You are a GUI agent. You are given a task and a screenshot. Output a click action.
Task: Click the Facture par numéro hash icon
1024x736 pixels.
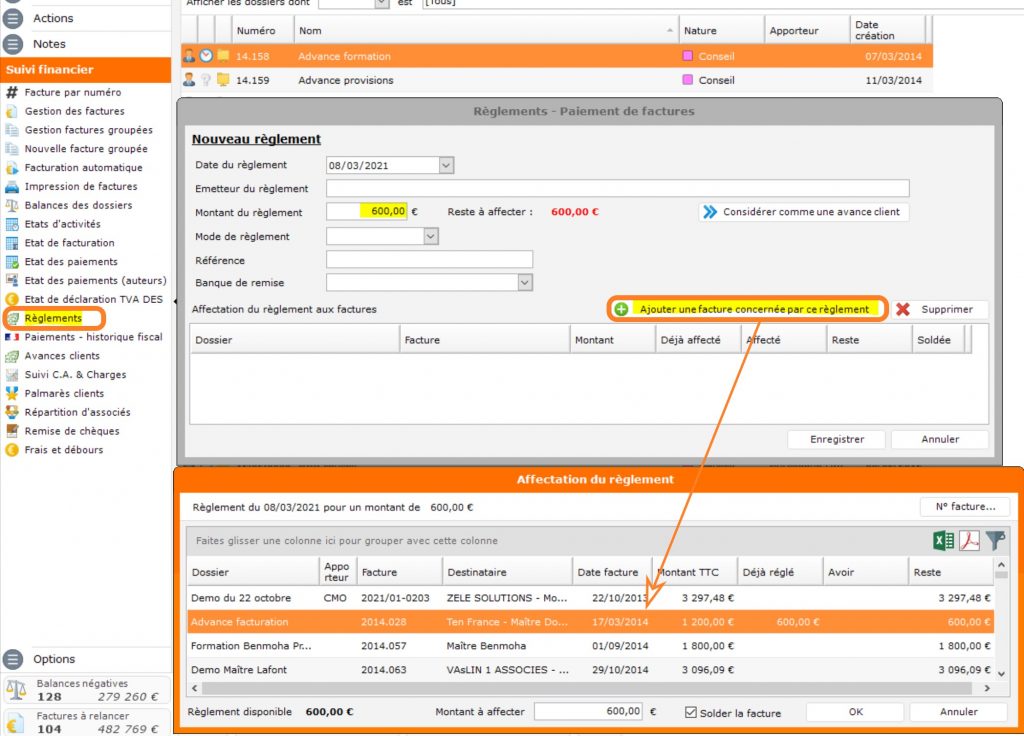pyautogui.click(x=12, y=93)
